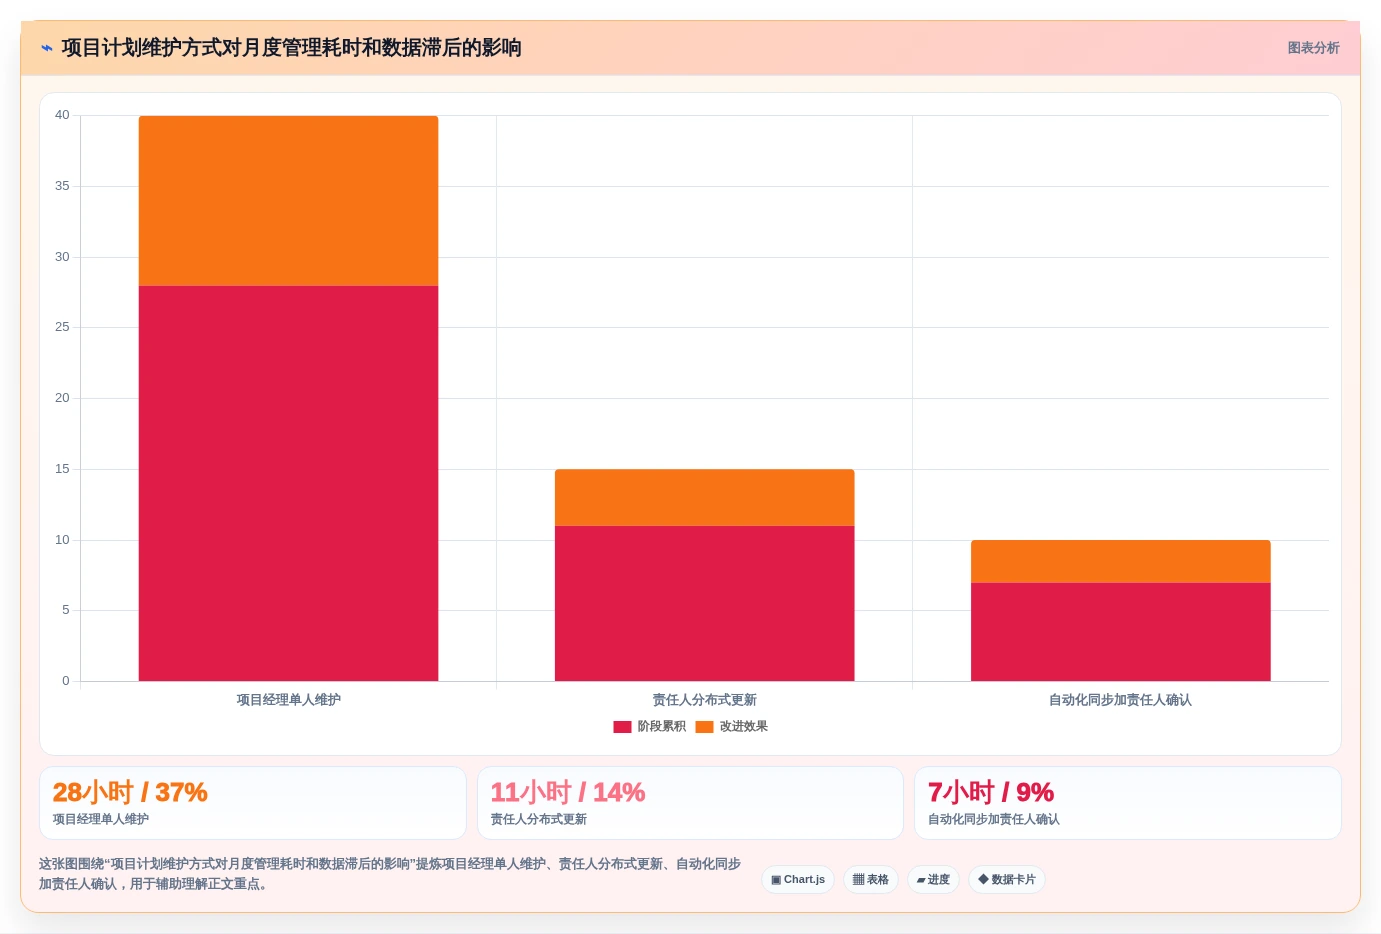The width and height of the screenshot is (1381, 934).
Task: Click the 28小时 / 37% stat card
Action: (253, 803)
